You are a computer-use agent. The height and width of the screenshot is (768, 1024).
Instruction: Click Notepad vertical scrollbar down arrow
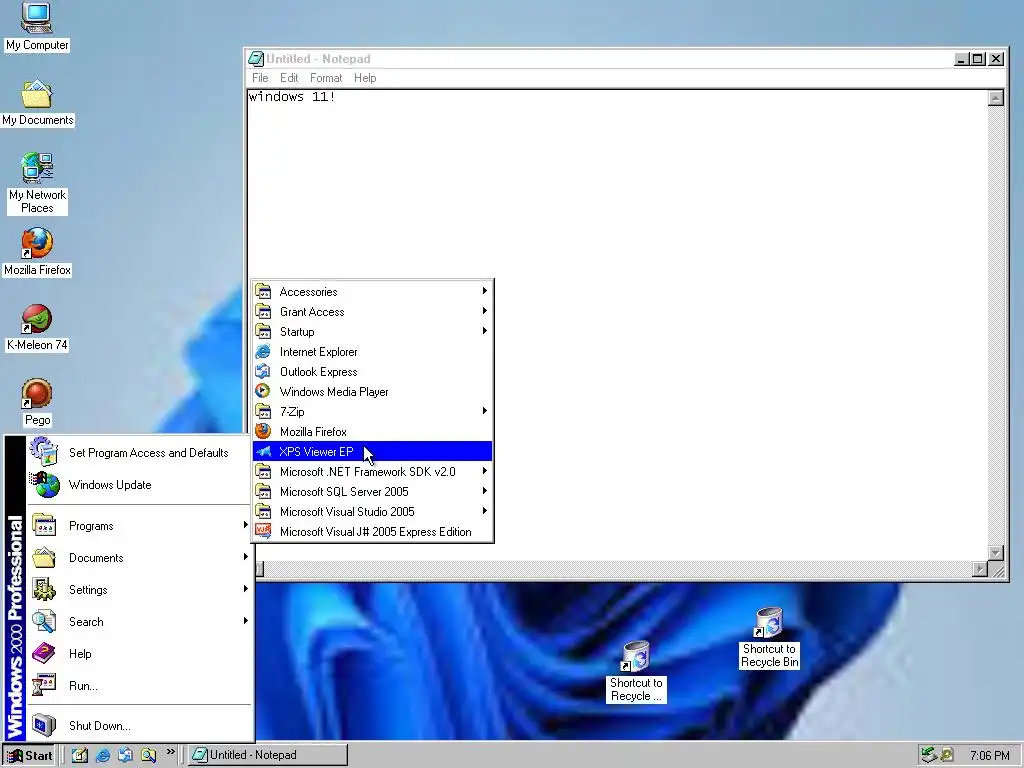[995, 552]
